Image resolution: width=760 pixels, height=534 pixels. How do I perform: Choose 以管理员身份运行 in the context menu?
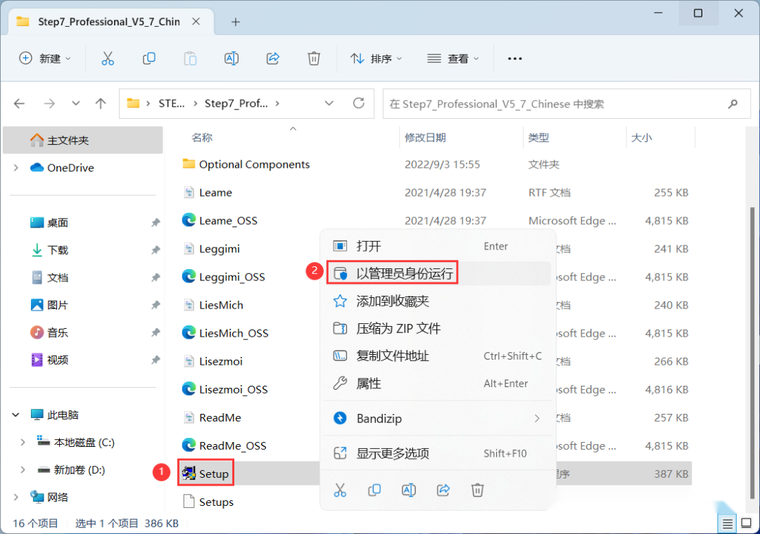pyautogui.click(x=437, y=273)
